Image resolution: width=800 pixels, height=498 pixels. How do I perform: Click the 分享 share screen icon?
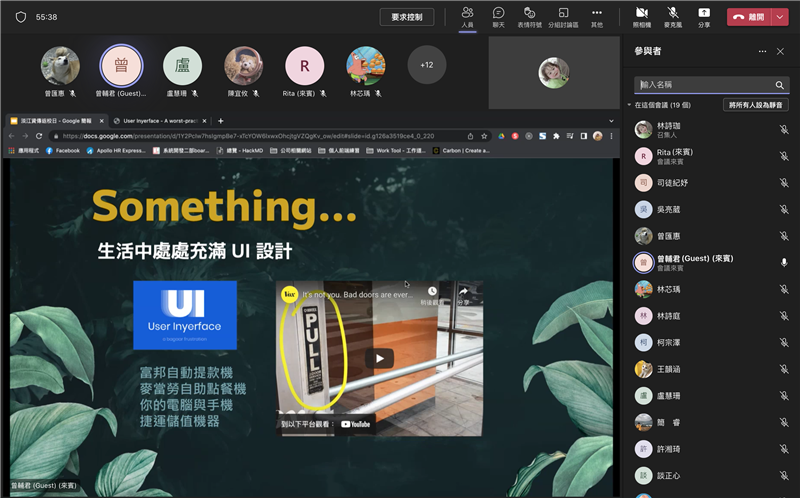(x=704, y=16)
